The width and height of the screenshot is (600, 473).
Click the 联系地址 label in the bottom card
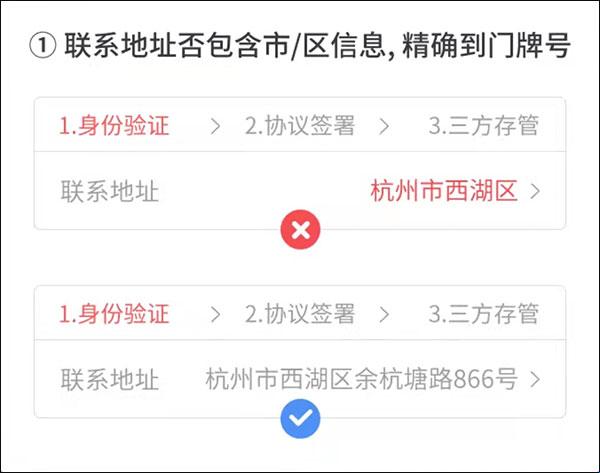pyautogui.click(x=110, y=380)
